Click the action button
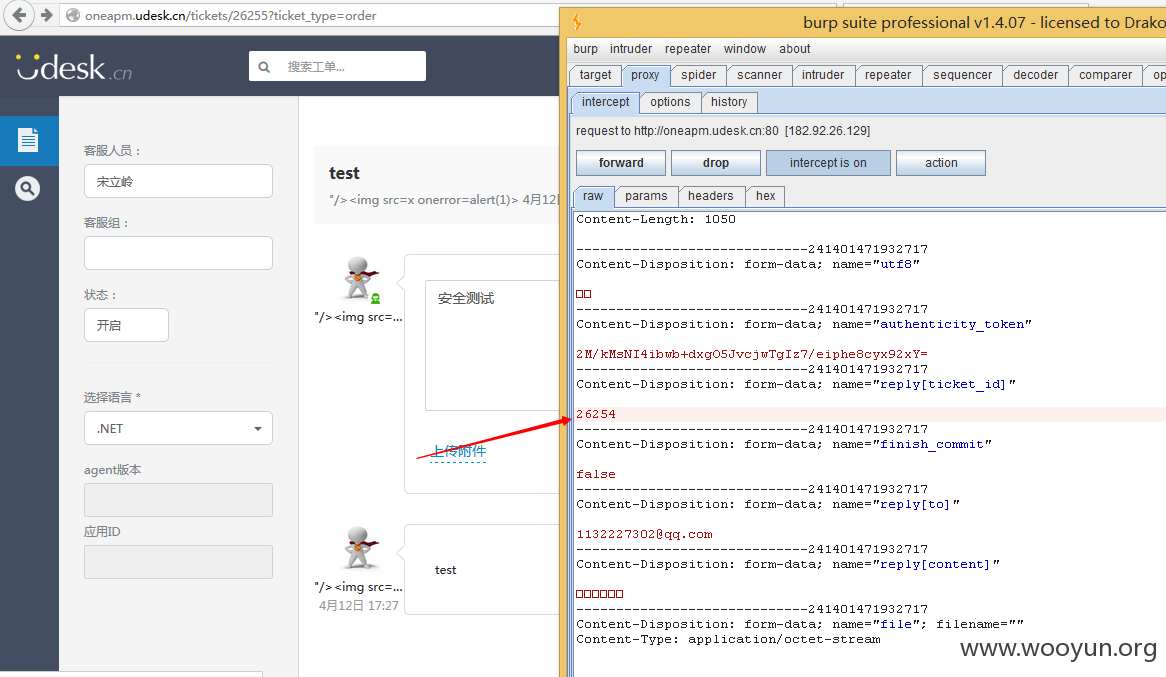Viewport: 1166px width, 677px height. pos(941,163)
